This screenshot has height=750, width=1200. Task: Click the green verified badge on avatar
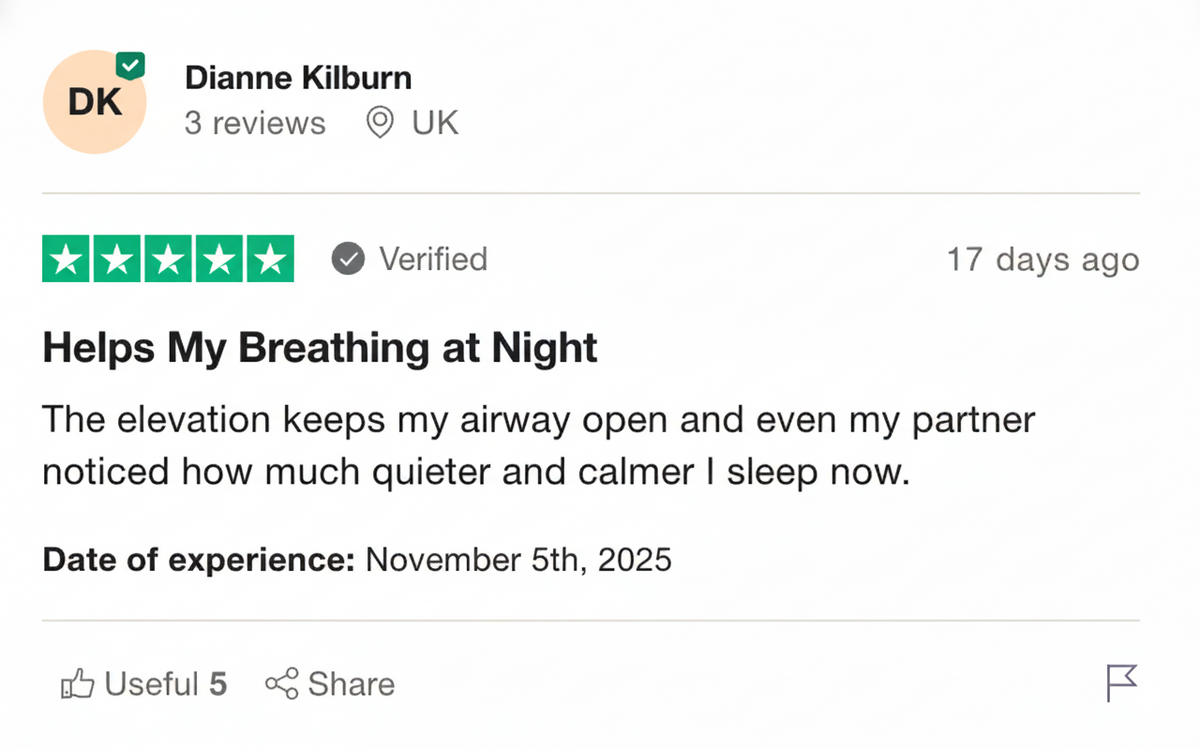[x=130, y=66]
